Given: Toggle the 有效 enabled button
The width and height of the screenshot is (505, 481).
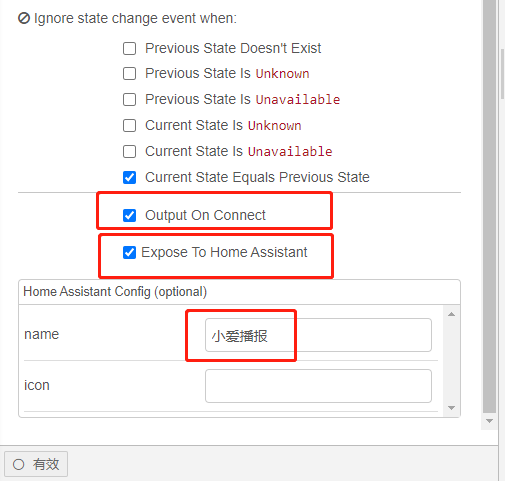Looking at the screenshot, I should coord(36,464).
